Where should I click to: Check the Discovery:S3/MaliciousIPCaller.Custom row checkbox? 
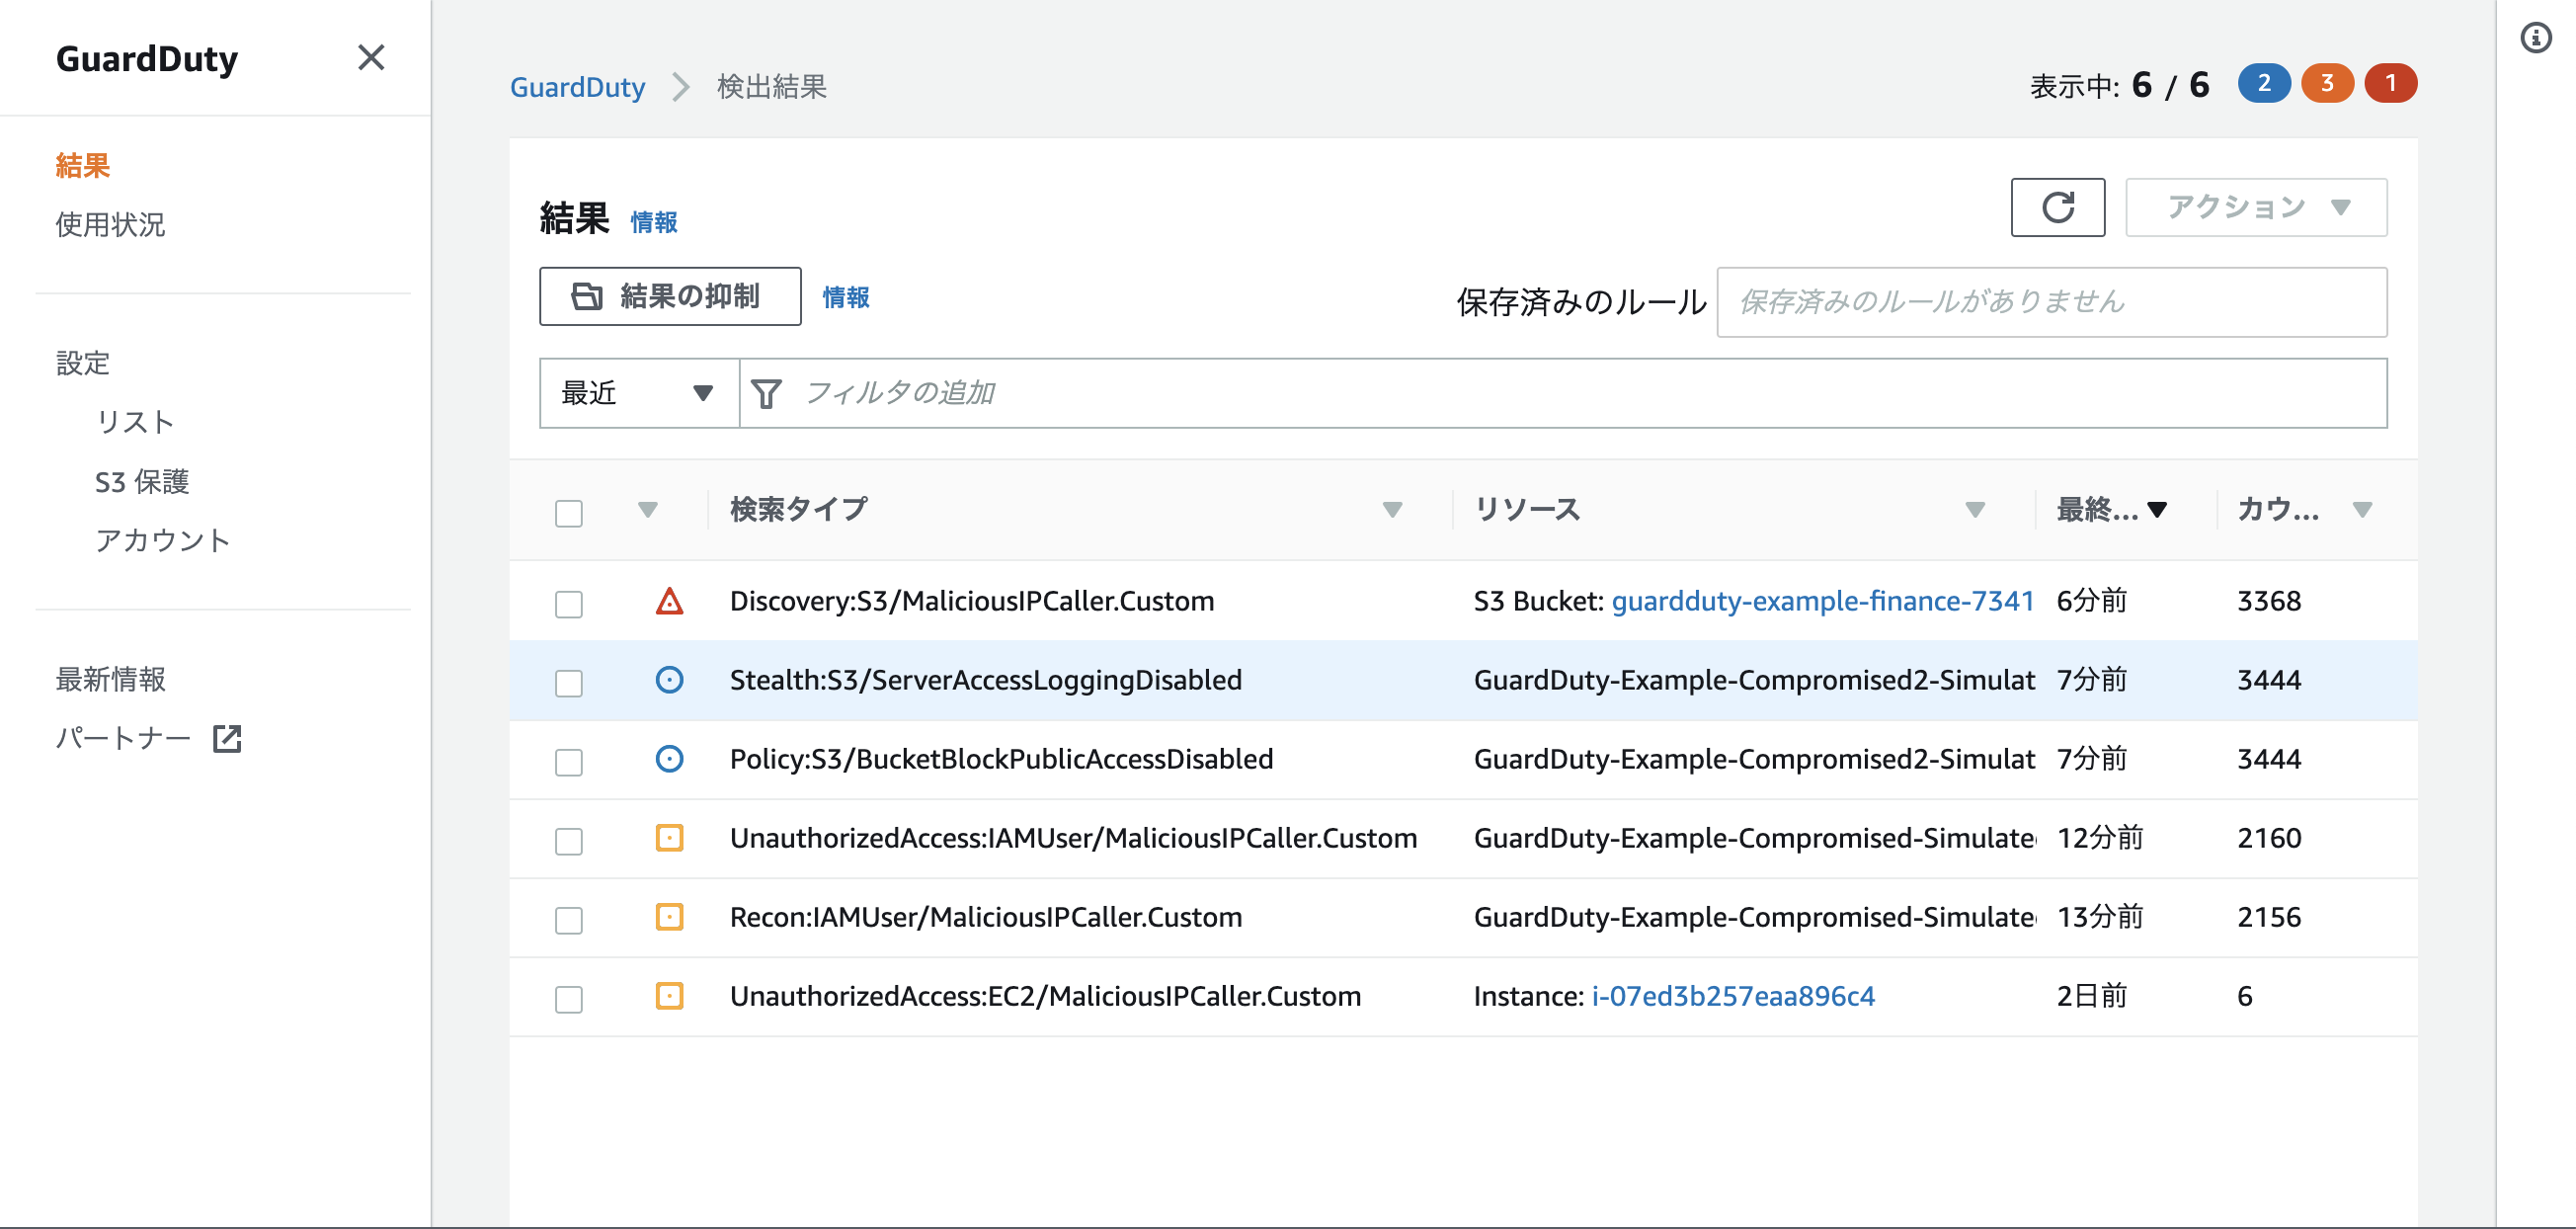point(569,604)
